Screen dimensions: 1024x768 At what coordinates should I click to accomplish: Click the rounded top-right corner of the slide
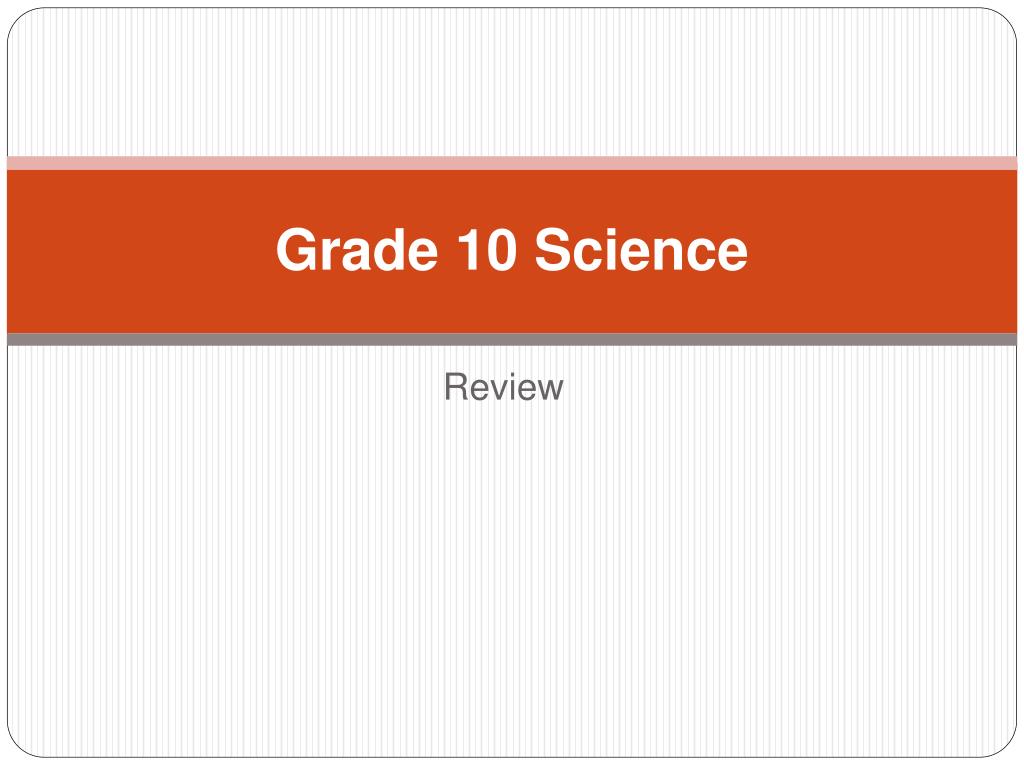pyautogui.click(x=1004, y=21)
